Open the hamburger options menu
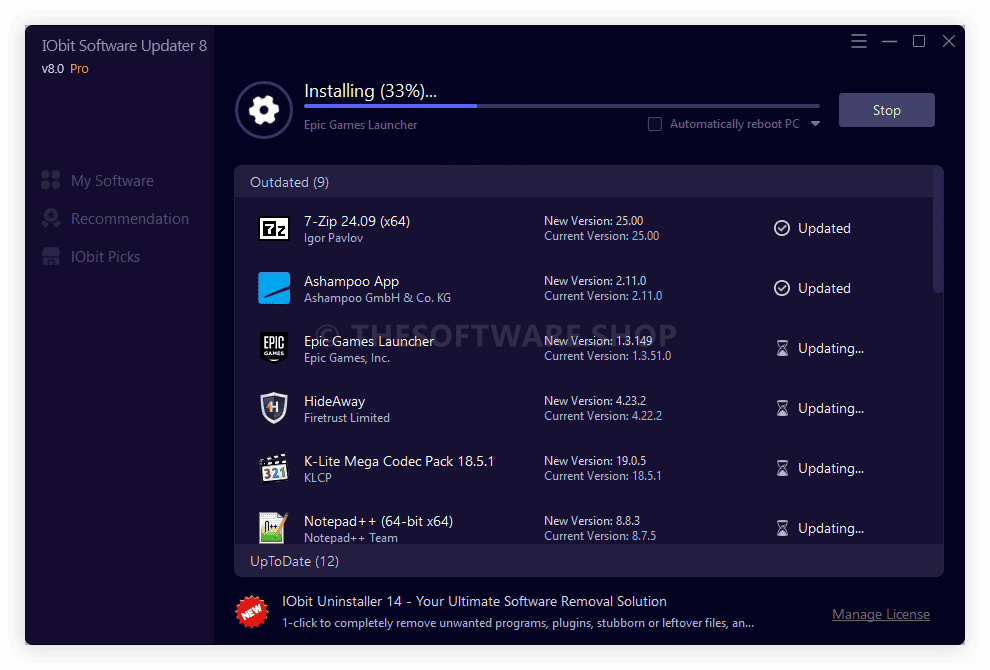 click(x=859, y=42)
